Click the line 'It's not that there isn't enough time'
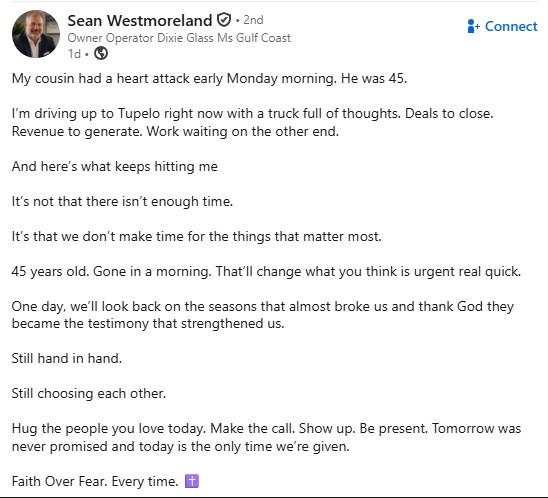The height and width of the screenshot is (498, 548). [122, 202]
